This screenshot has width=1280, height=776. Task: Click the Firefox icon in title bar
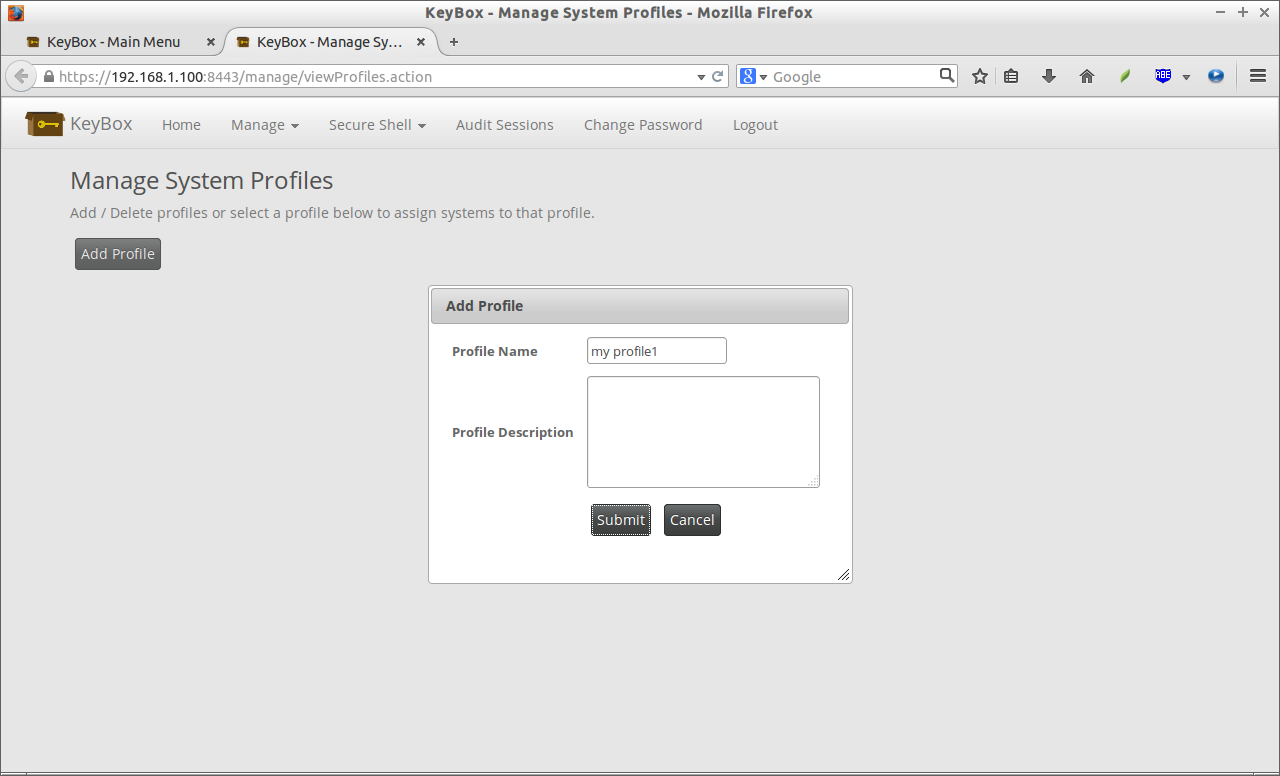(15, 13)
